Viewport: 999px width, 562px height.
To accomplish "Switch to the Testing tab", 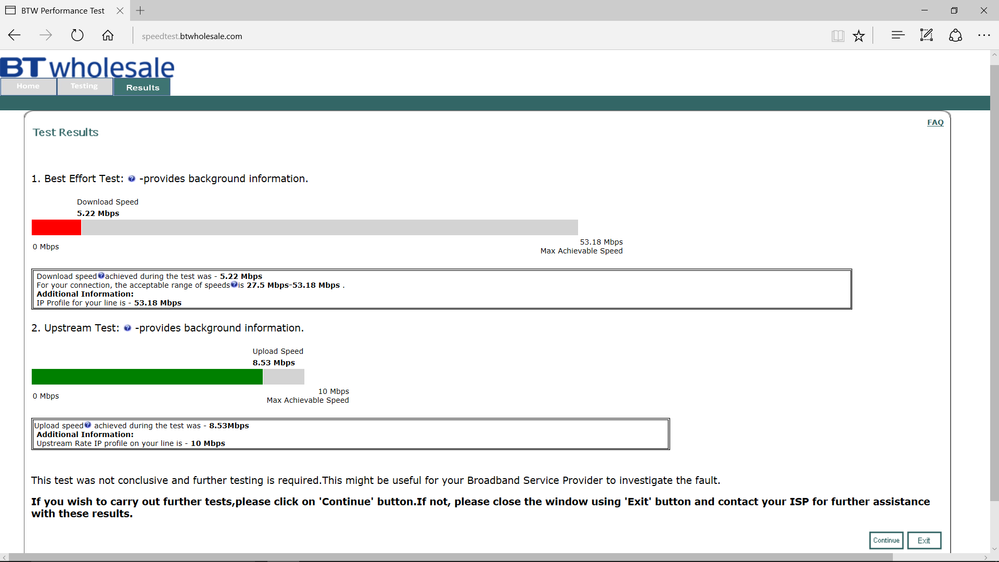I will coord(84,87).
